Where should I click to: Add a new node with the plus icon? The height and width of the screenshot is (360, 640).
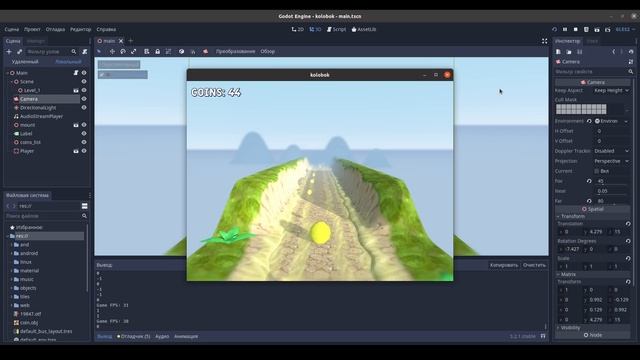(x=9, y=52)
